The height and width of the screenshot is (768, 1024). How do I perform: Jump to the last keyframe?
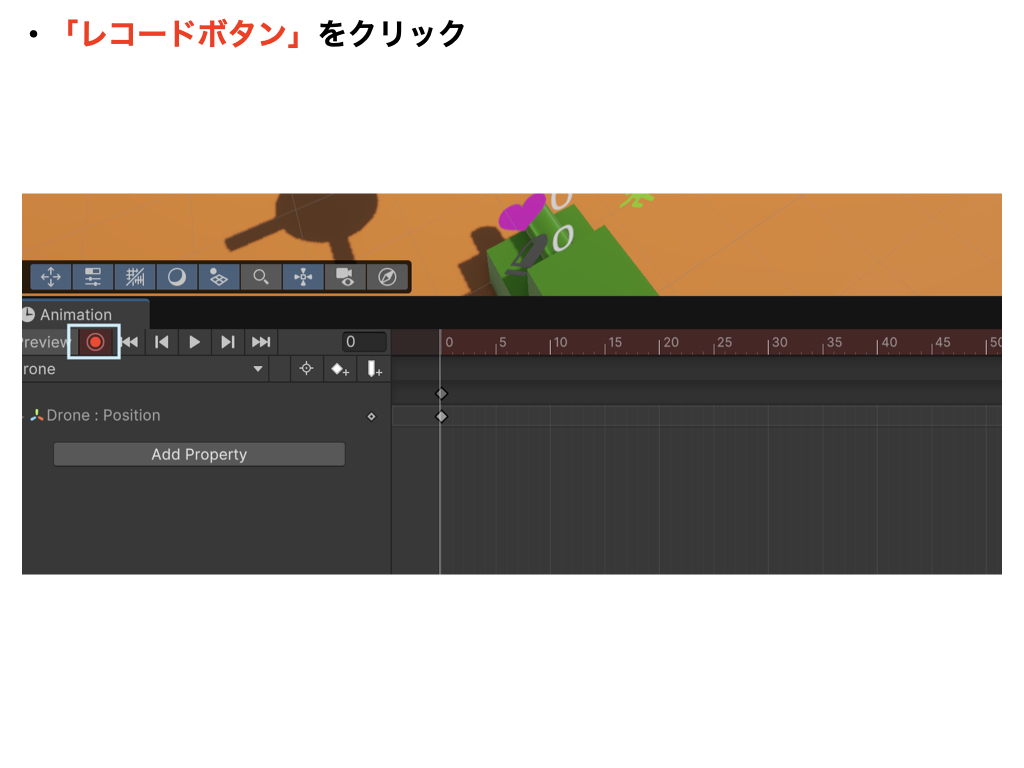tap(261, 342)
